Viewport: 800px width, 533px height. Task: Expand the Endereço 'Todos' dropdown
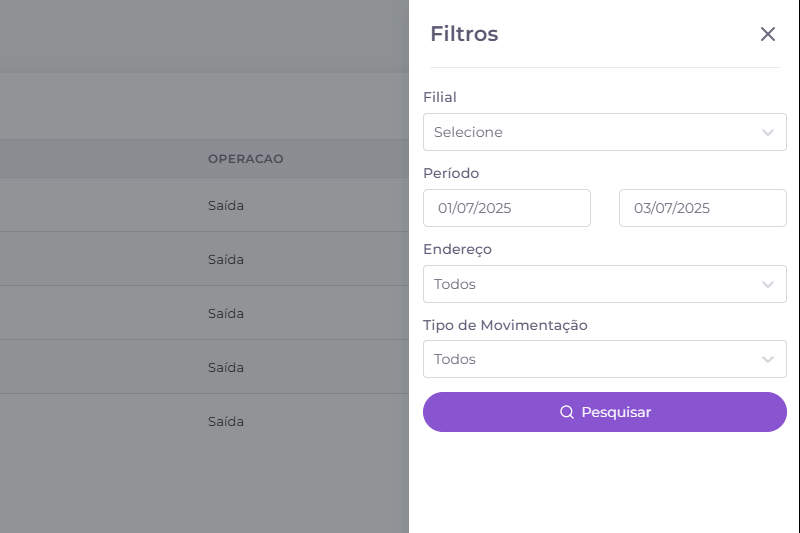click(590, 284)
